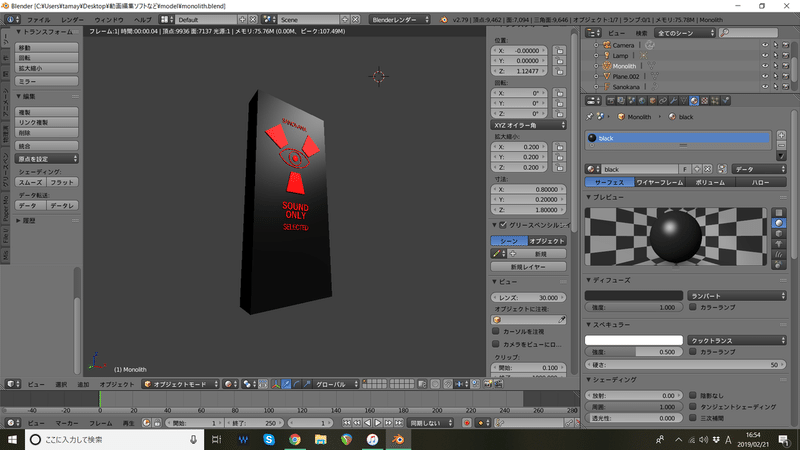Open the Global orientation dropdown
This screenshot has height=450, width=800.
click(335, 384)
